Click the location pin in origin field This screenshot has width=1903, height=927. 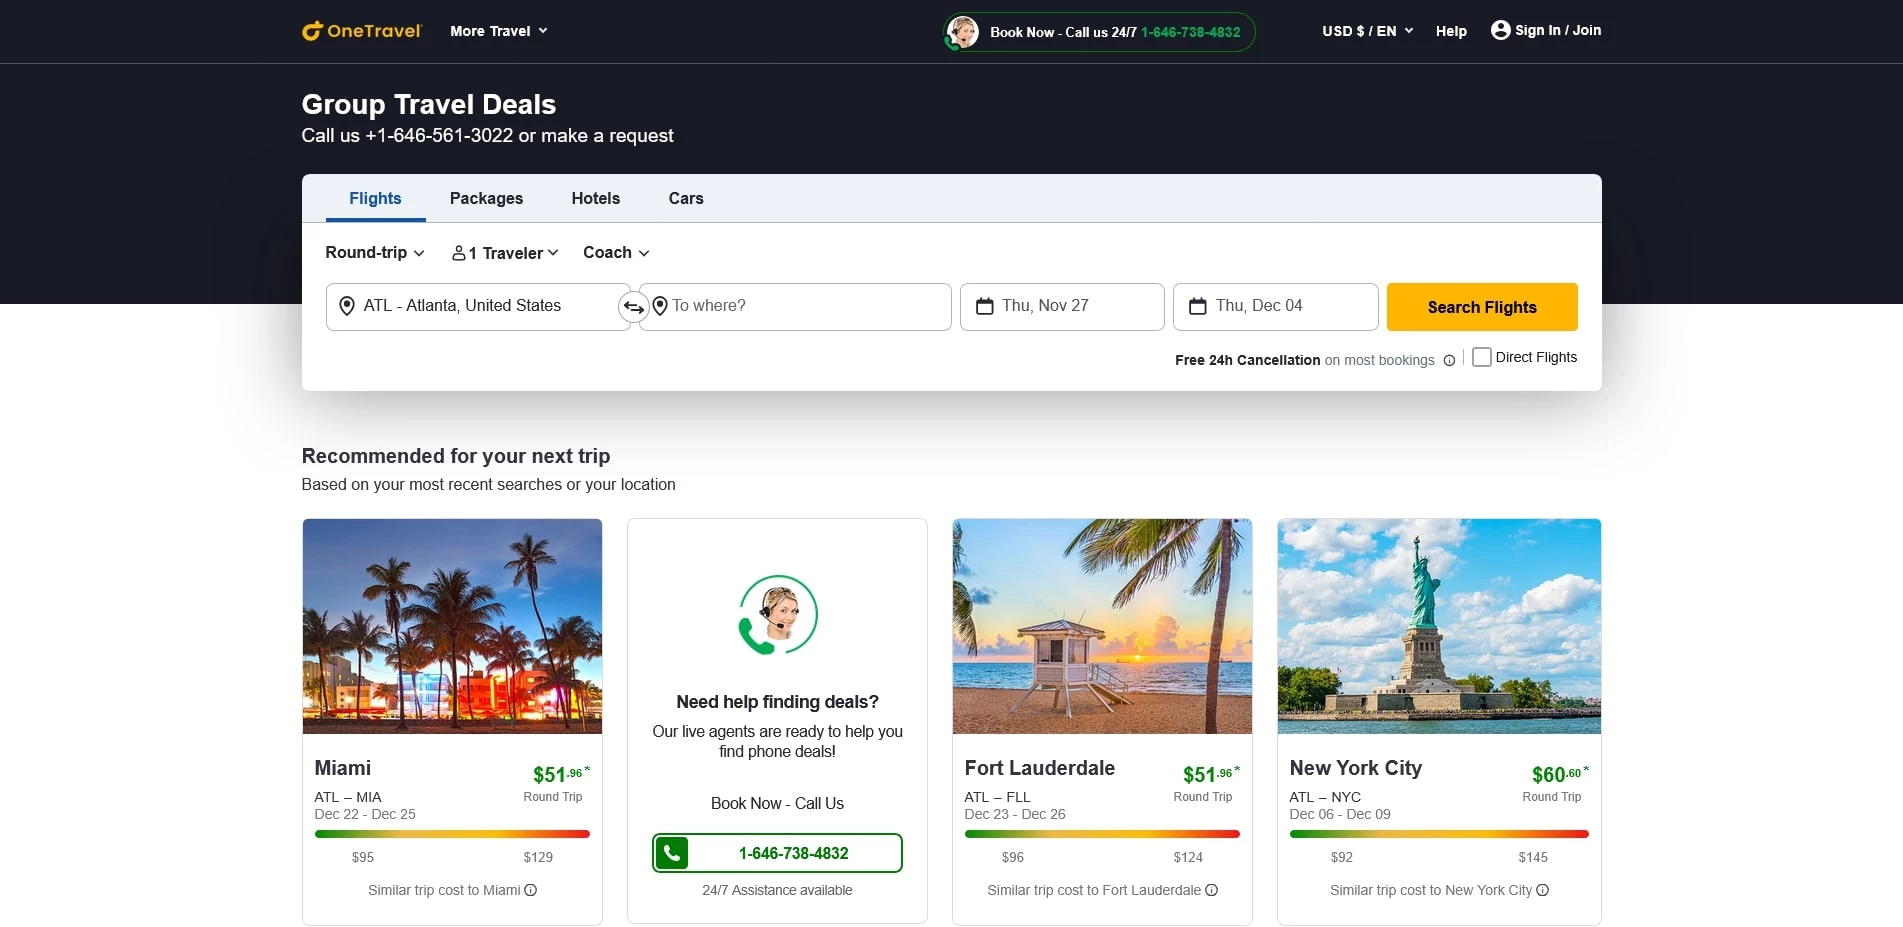click(x=347, y=306)
